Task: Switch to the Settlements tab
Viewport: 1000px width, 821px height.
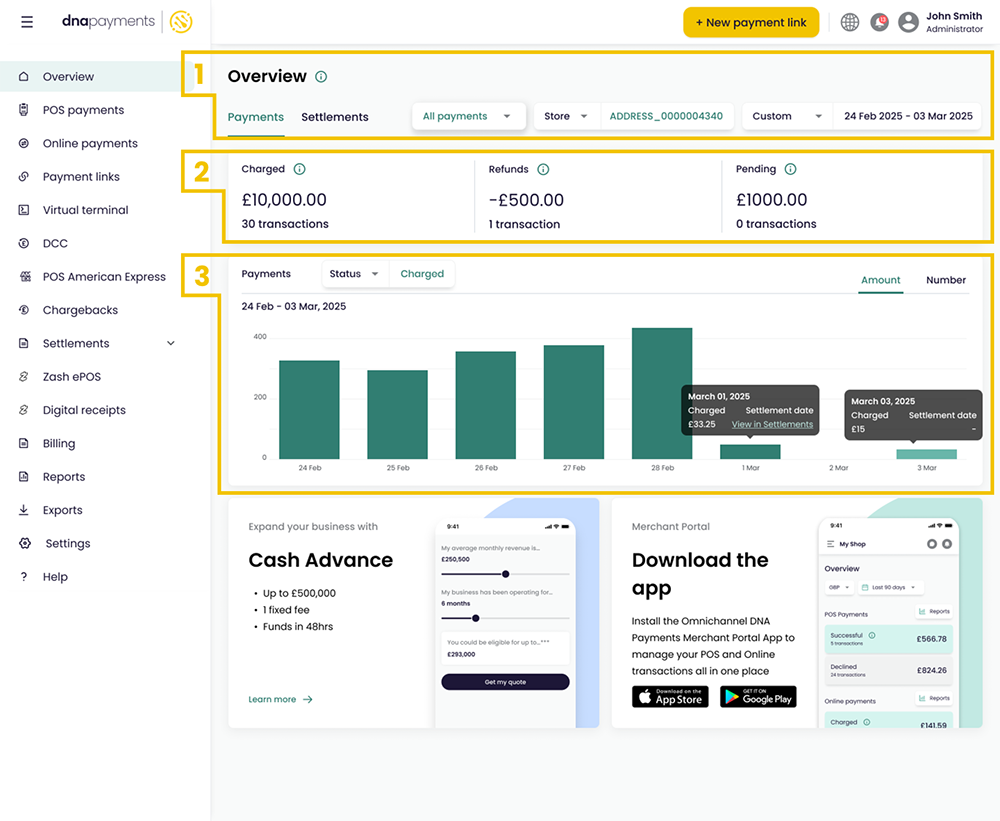Action: [335, 117]
